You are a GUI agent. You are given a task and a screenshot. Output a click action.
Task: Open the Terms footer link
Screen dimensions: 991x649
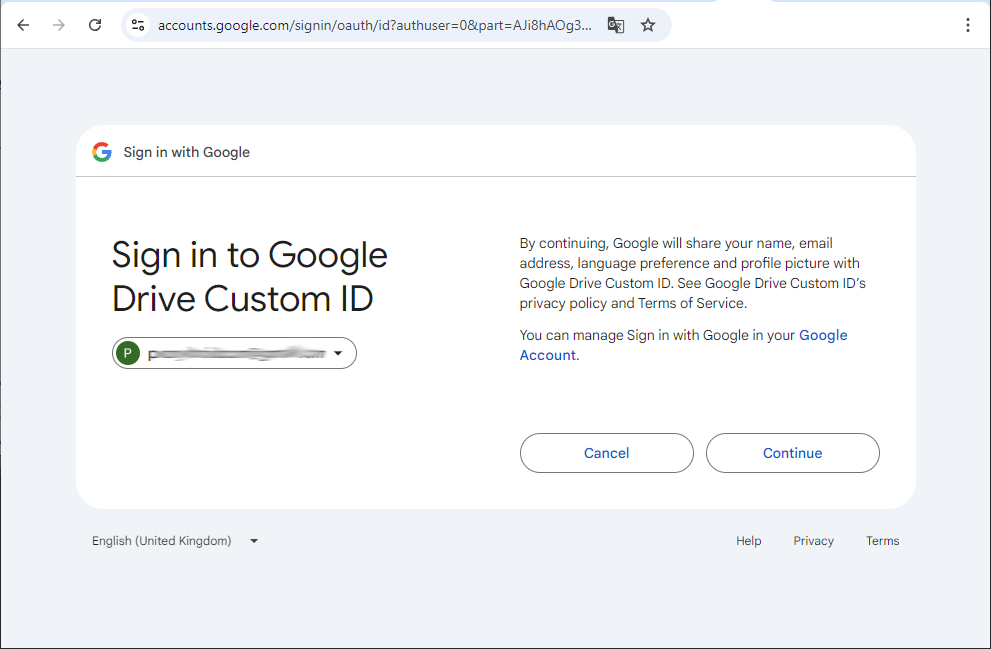882,541
